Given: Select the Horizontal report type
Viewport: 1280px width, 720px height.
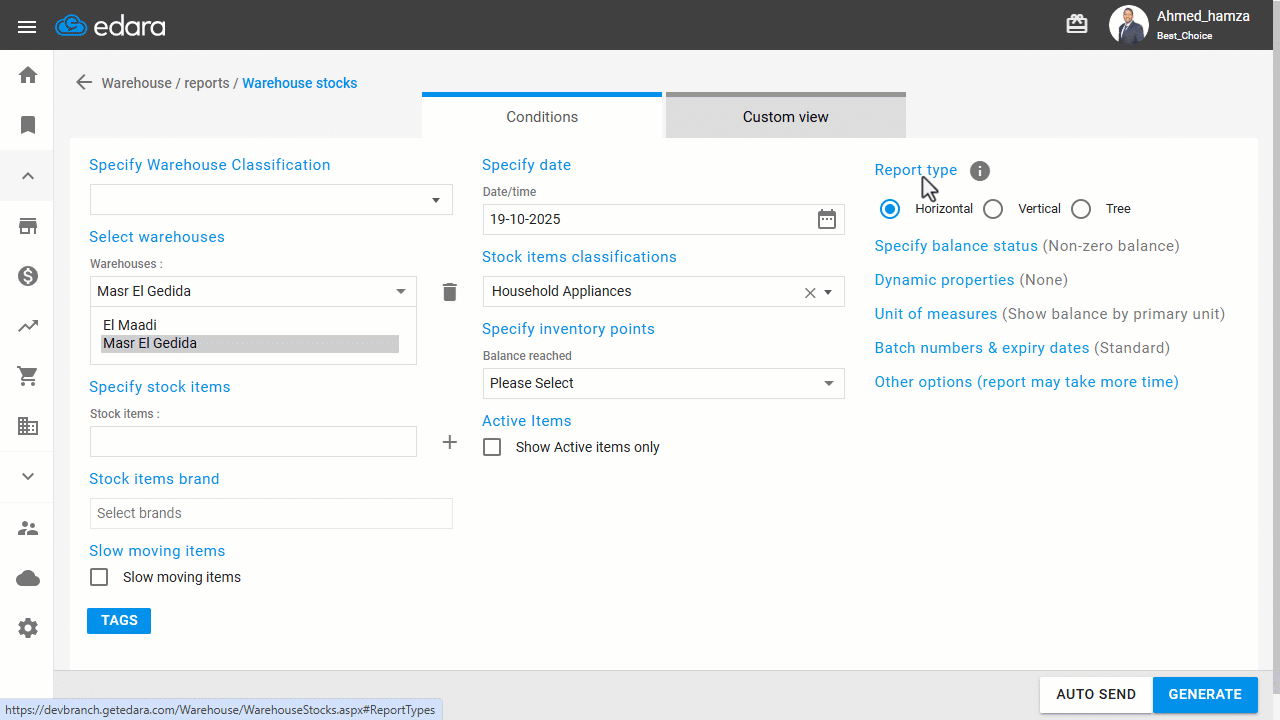Looking at the screenshot, I should 890,209.
